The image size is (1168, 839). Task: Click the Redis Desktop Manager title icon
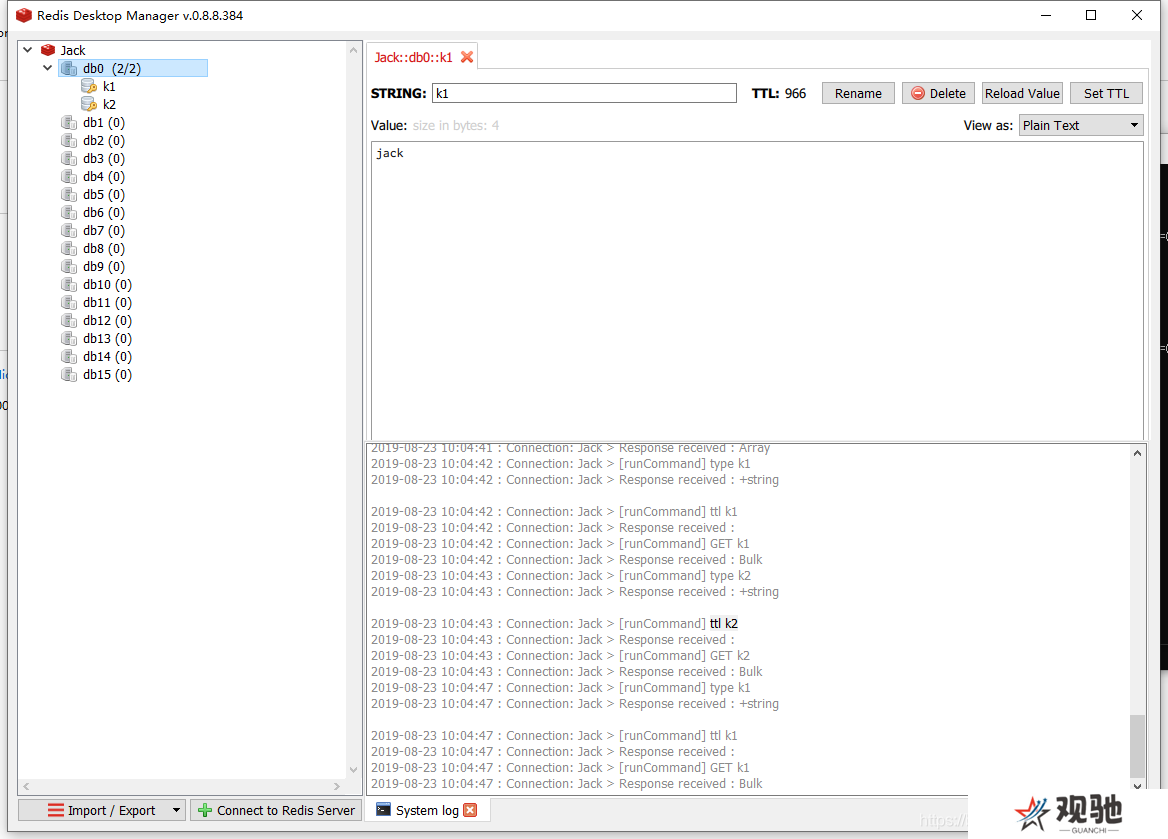tap(24, 15)
